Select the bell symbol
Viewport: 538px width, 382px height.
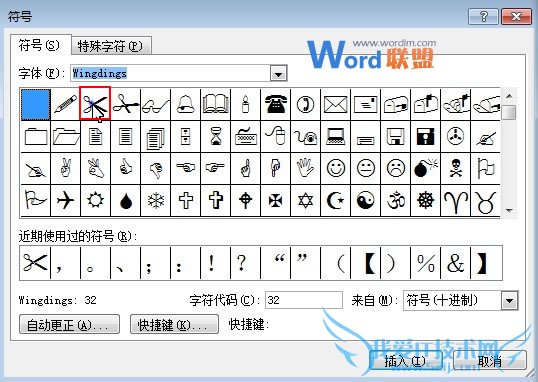(186, 104)
